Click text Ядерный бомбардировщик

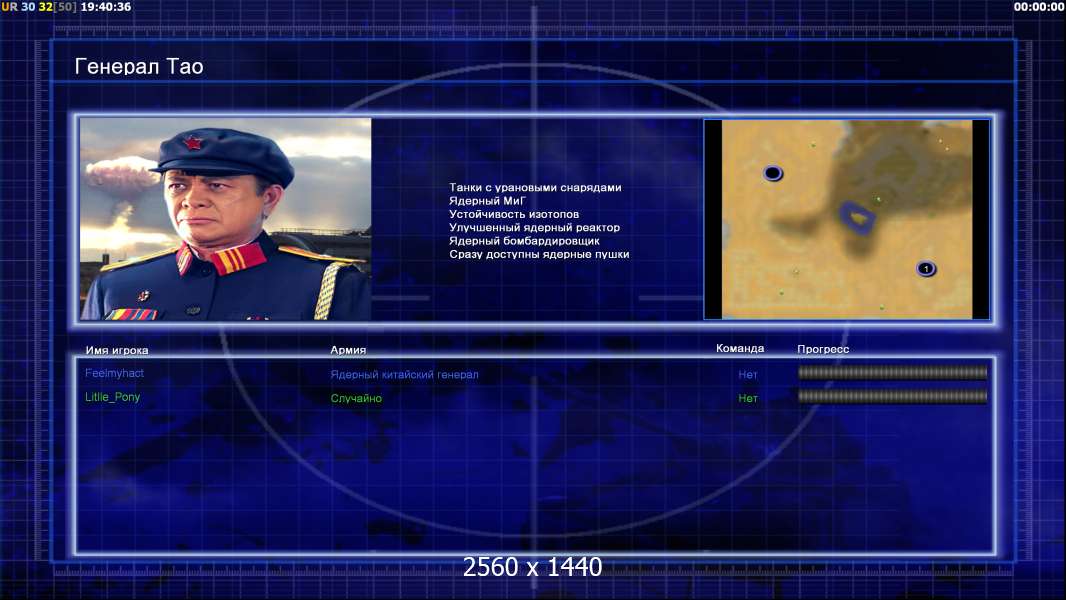click(524, 241)
